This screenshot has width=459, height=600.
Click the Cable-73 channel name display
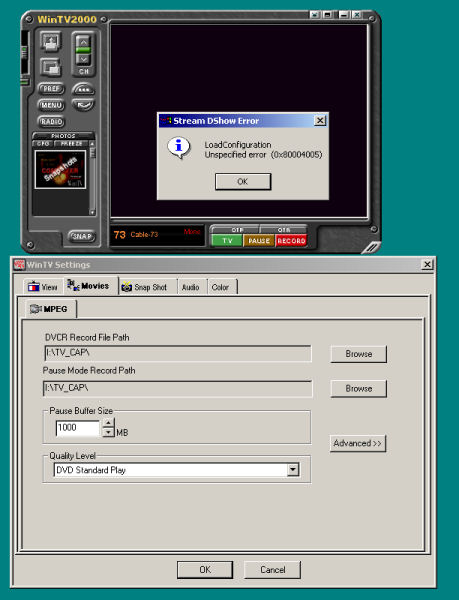click(144, 235)
